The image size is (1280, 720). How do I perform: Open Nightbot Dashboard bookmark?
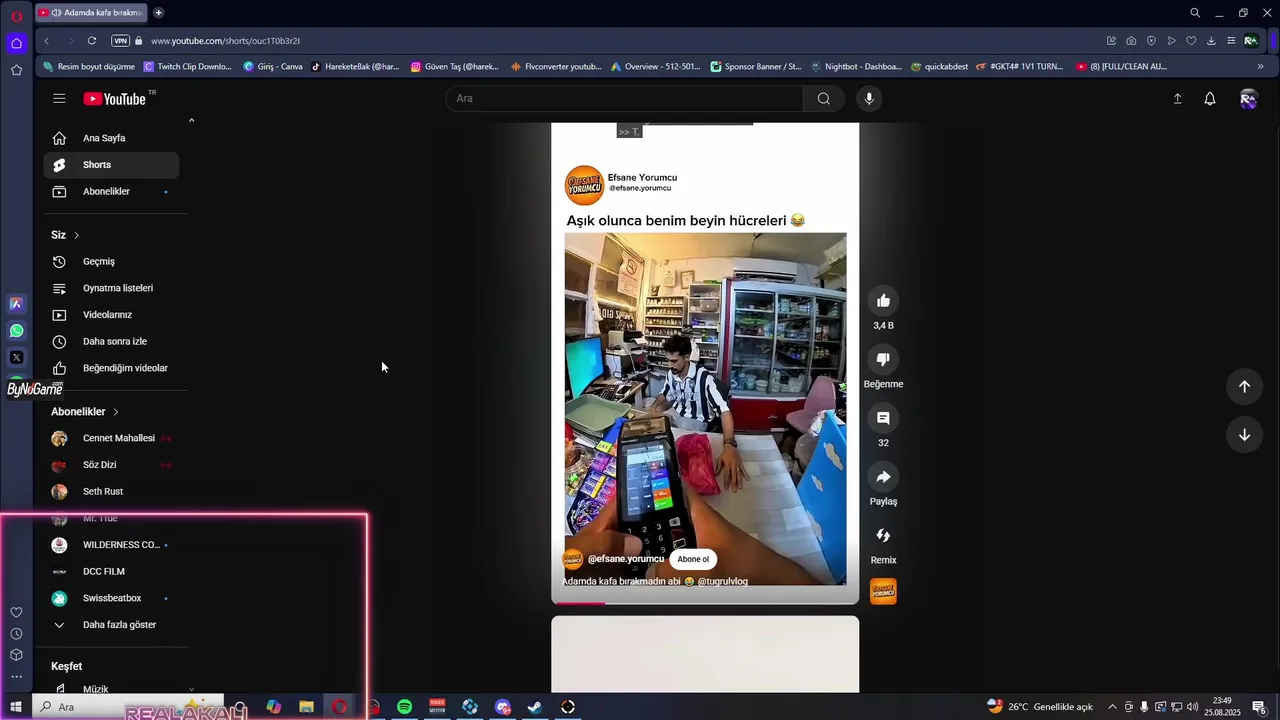pyautogui.click(x=856, y=67)
